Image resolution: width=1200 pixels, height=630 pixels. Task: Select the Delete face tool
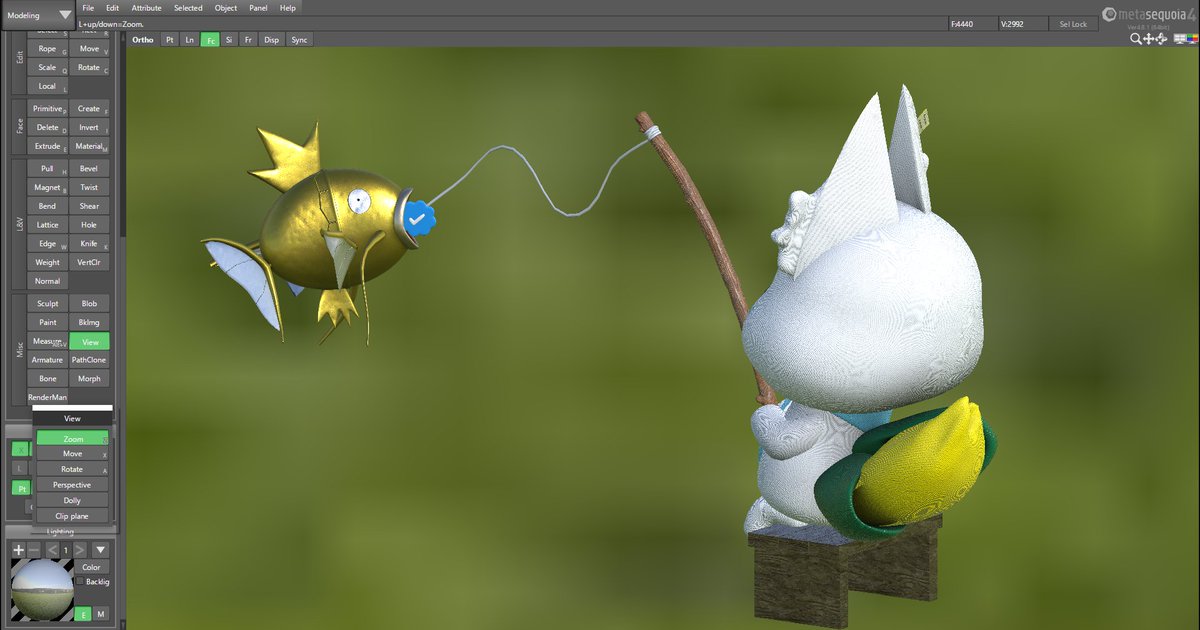[x=47, y=127]
